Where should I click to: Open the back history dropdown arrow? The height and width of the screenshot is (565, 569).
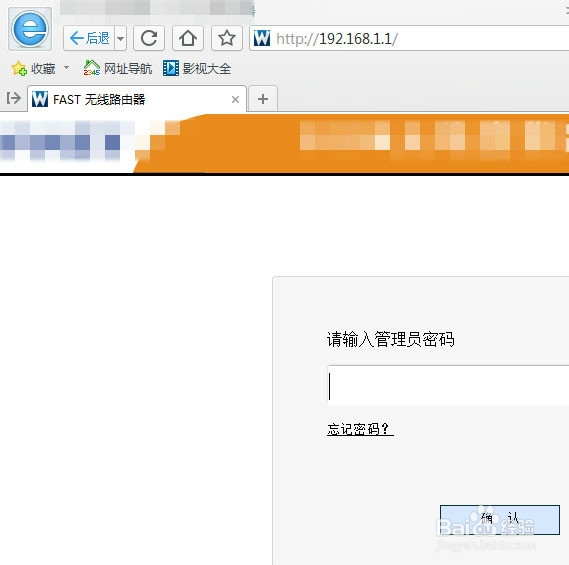pyautogui.click(x=120, y=38)
